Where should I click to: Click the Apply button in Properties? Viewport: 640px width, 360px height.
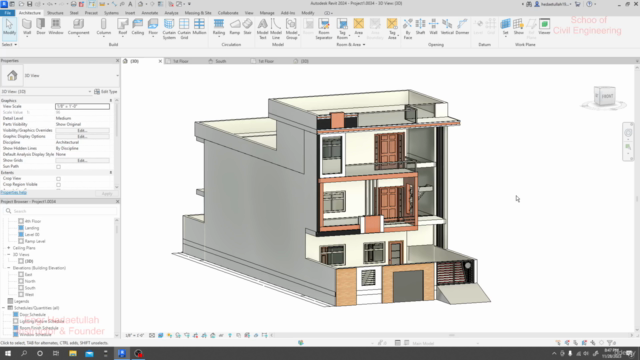pos(107,193)
